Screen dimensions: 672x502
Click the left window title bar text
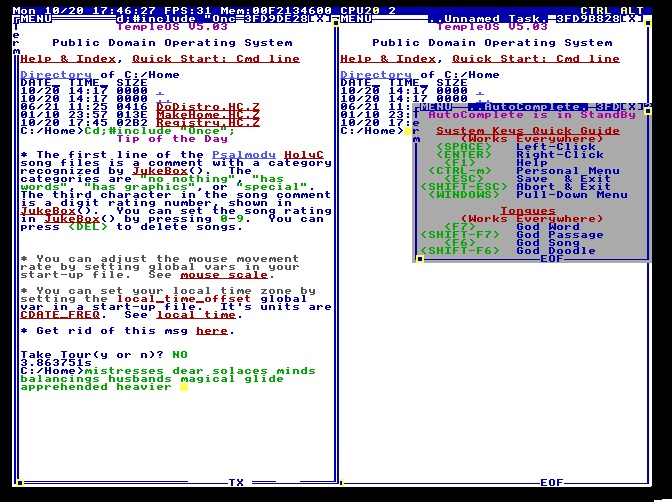[x=176, y=19]
